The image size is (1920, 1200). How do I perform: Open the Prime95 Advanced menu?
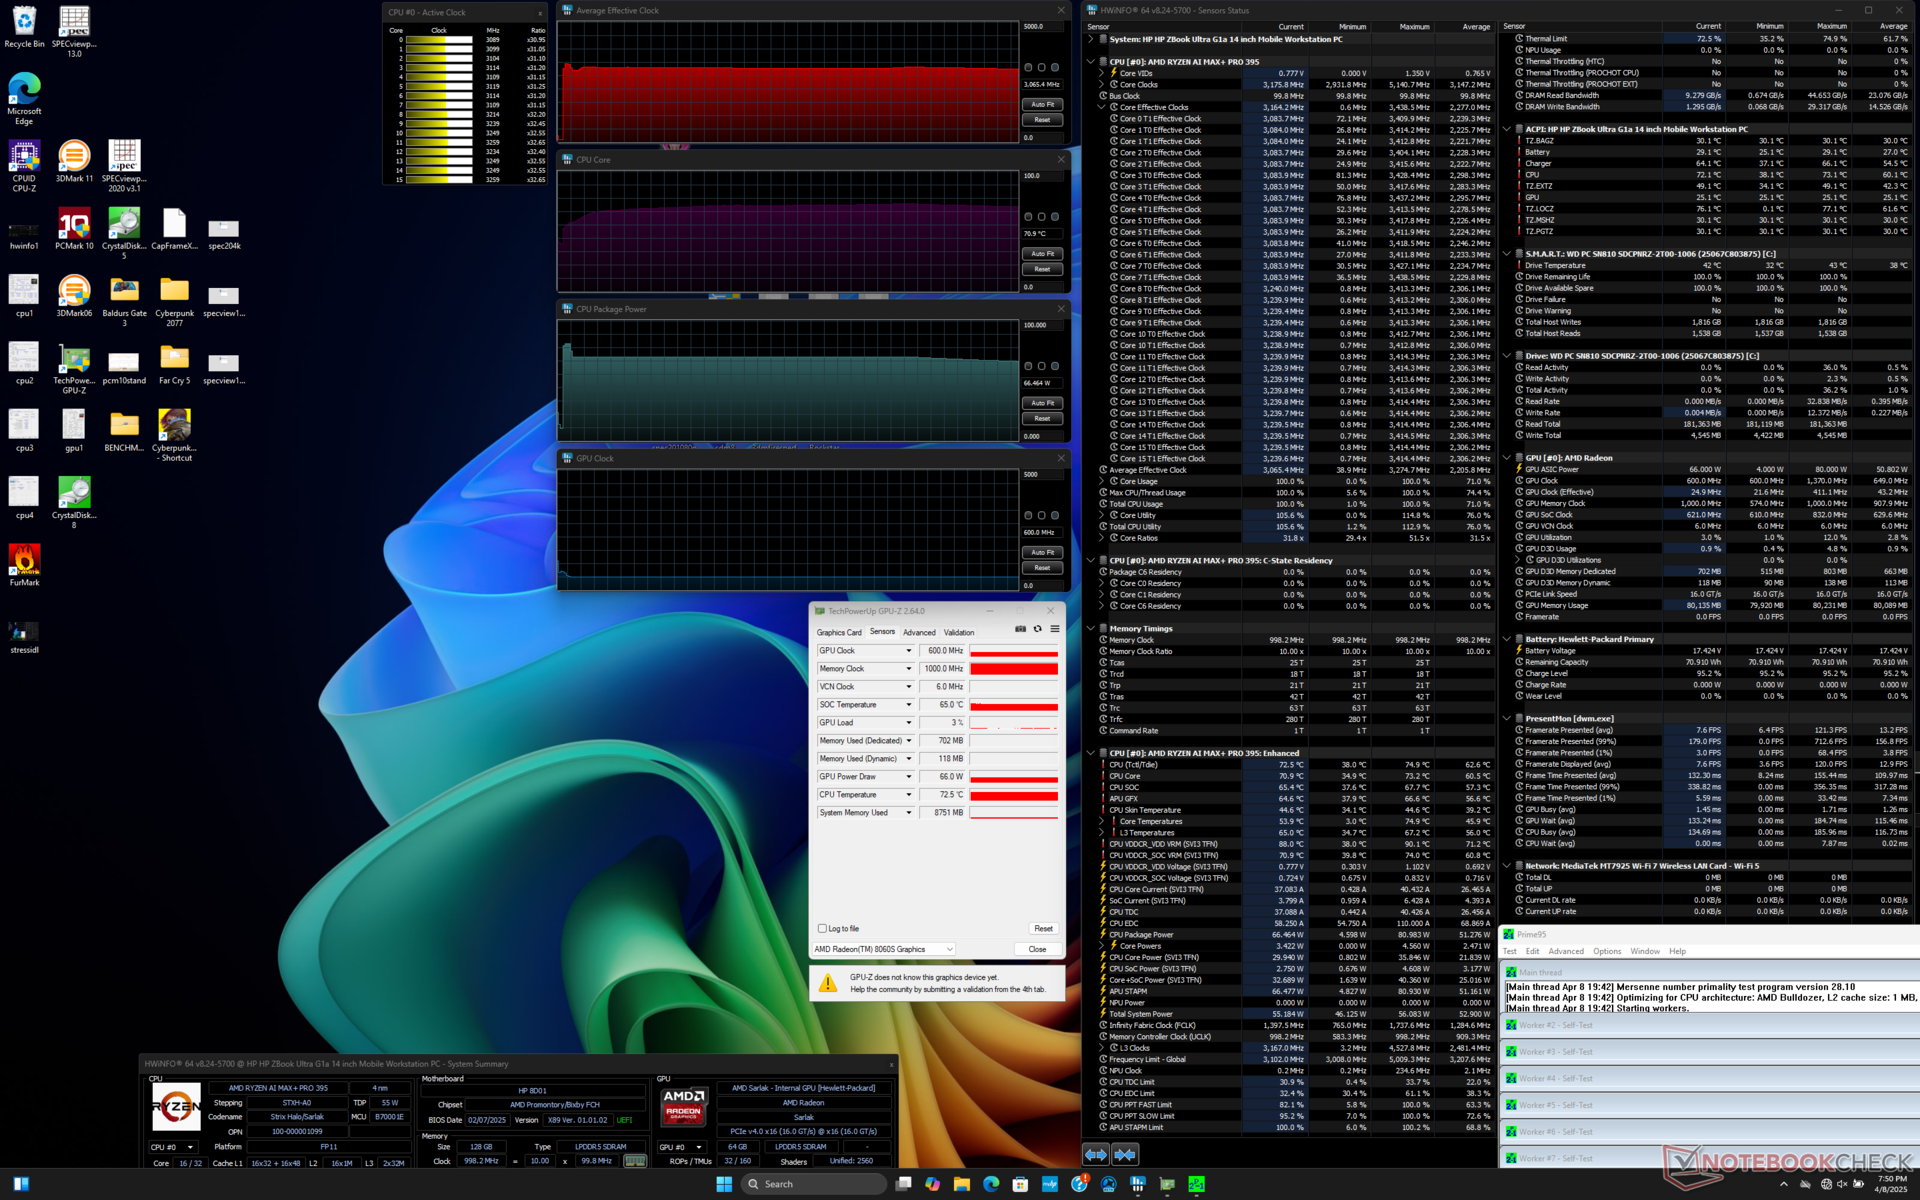tap(1566, 951)
